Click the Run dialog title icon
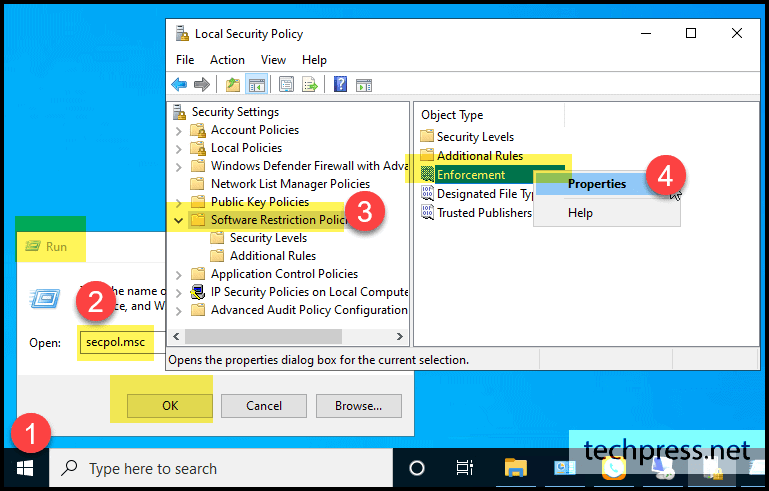The width and height of the screenshot is (769, 491). 33,246
